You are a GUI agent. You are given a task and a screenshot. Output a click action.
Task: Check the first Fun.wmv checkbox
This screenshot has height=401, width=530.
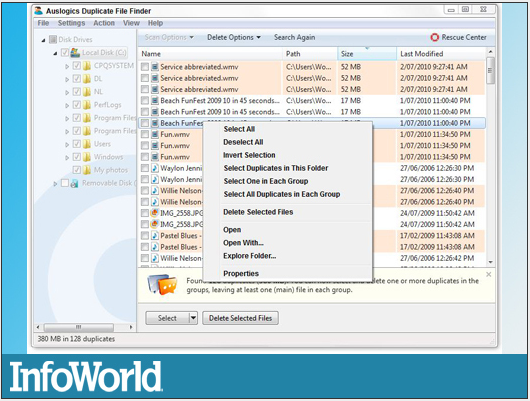145,135
